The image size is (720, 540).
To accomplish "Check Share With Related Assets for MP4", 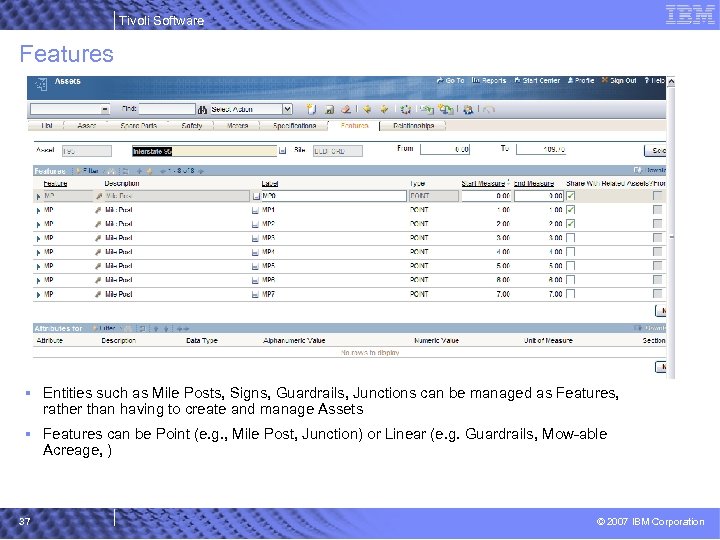I will click(570, 252).
